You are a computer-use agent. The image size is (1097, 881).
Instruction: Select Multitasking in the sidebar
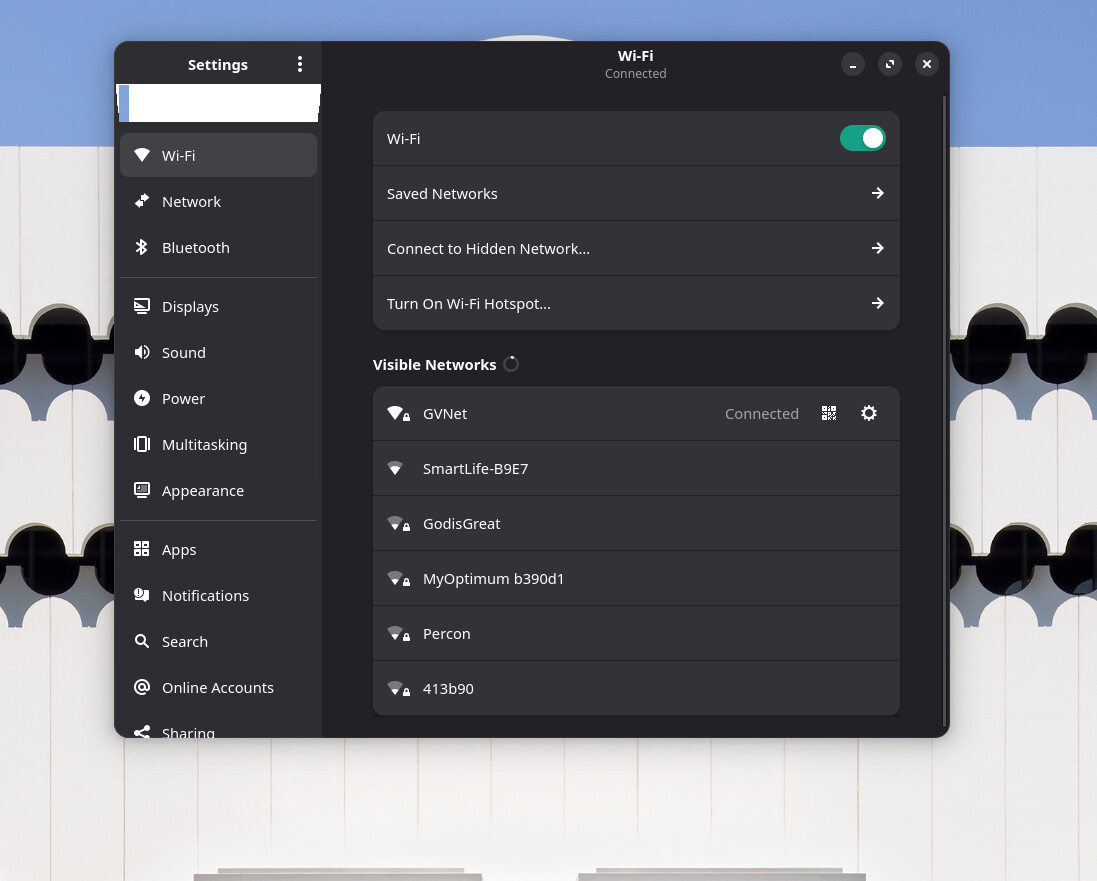click(204, 445)
